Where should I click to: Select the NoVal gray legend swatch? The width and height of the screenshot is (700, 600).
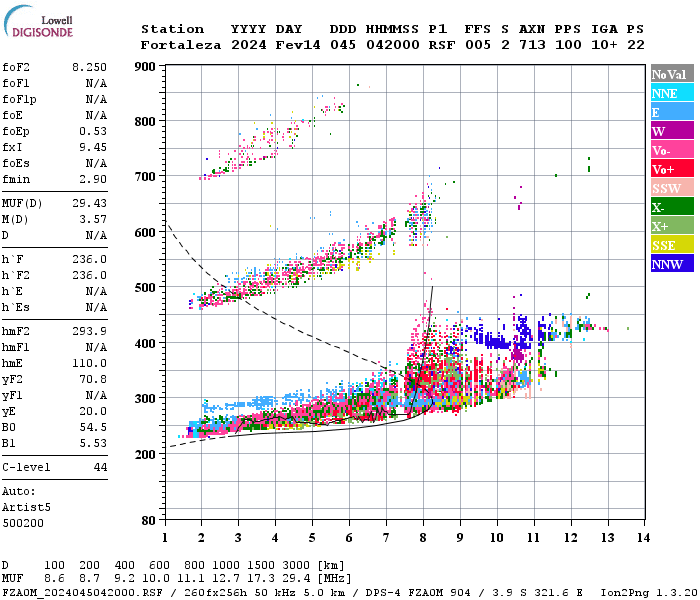point(672,74)
